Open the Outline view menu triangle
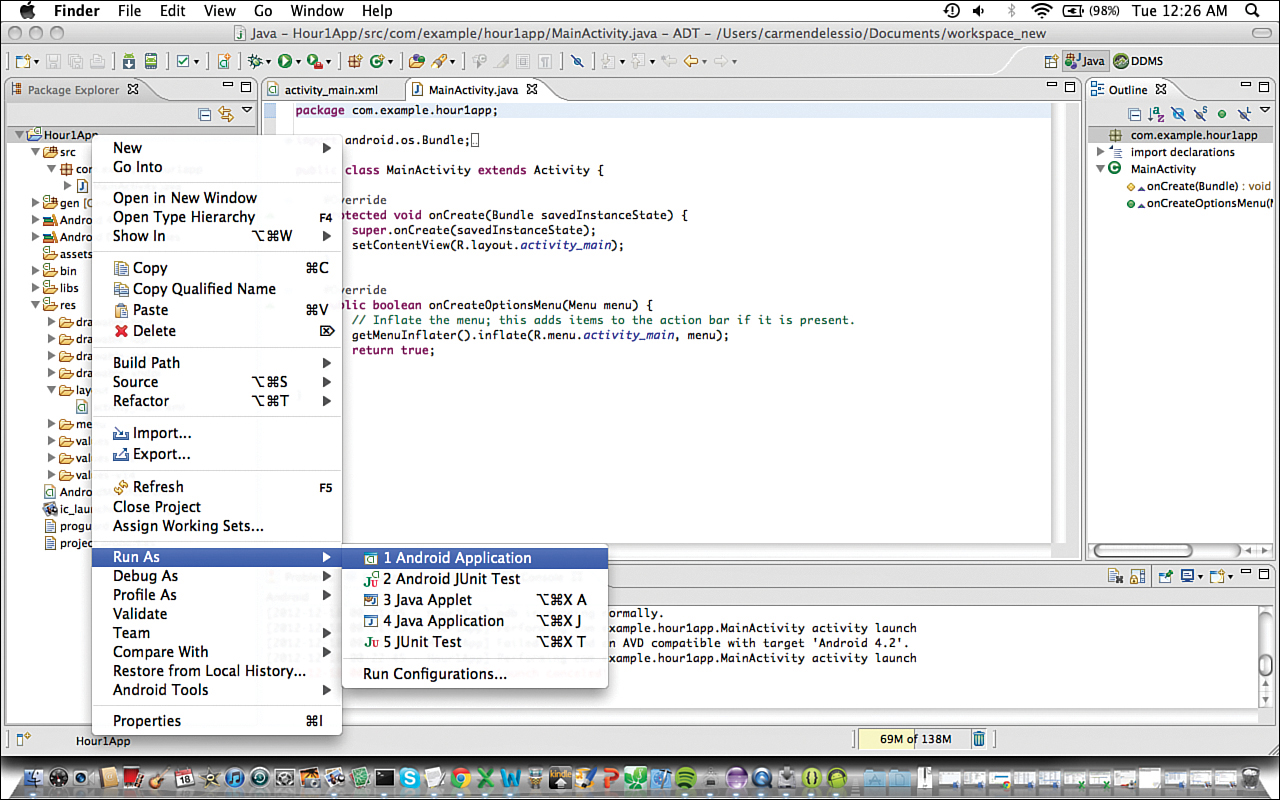The width and height of the screenshot is (1280, 800). [x=1264, y=112]
